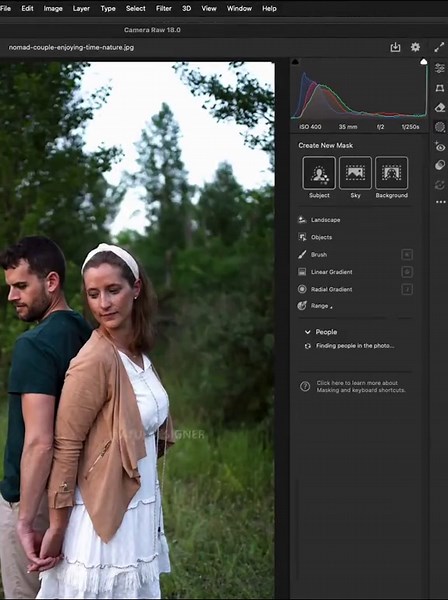Open Camera Raw preferences gear icon
The image size is (448, 600).
(415, 47)
